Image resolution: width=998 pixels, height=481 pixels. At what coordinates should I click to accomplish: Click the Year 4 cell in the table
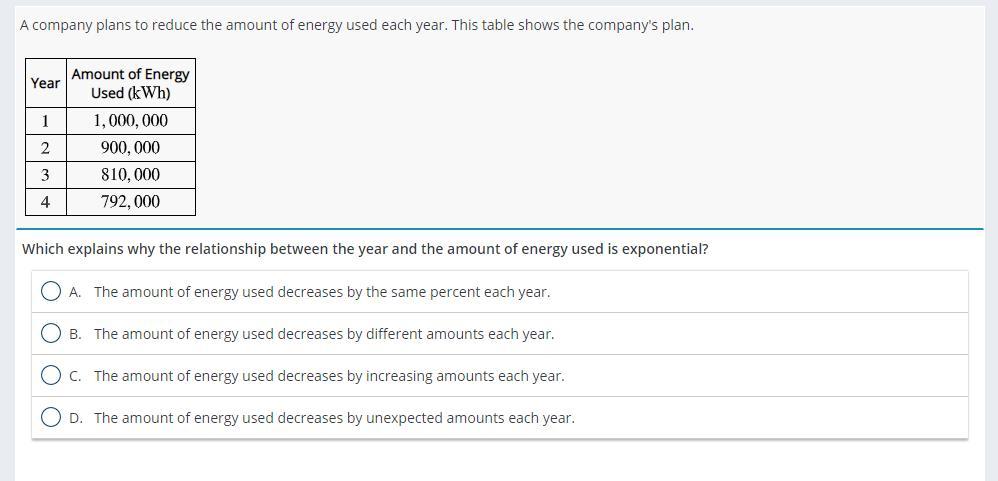pyautogui.click(x=45, y=202)
